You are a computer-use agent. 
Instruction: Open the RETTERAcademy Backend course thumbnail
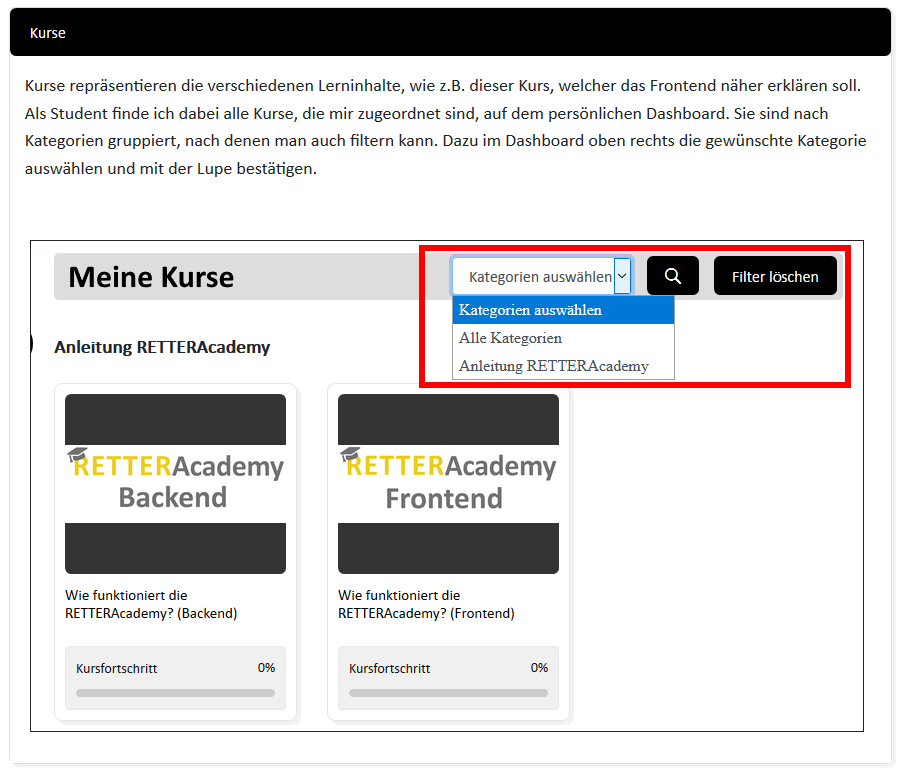(175, 484)
